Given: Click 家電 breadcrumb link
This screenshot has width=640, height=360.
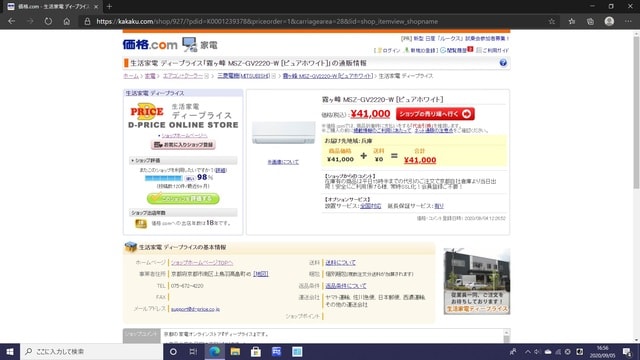Looking at the screenshot, I should (150, 76).
